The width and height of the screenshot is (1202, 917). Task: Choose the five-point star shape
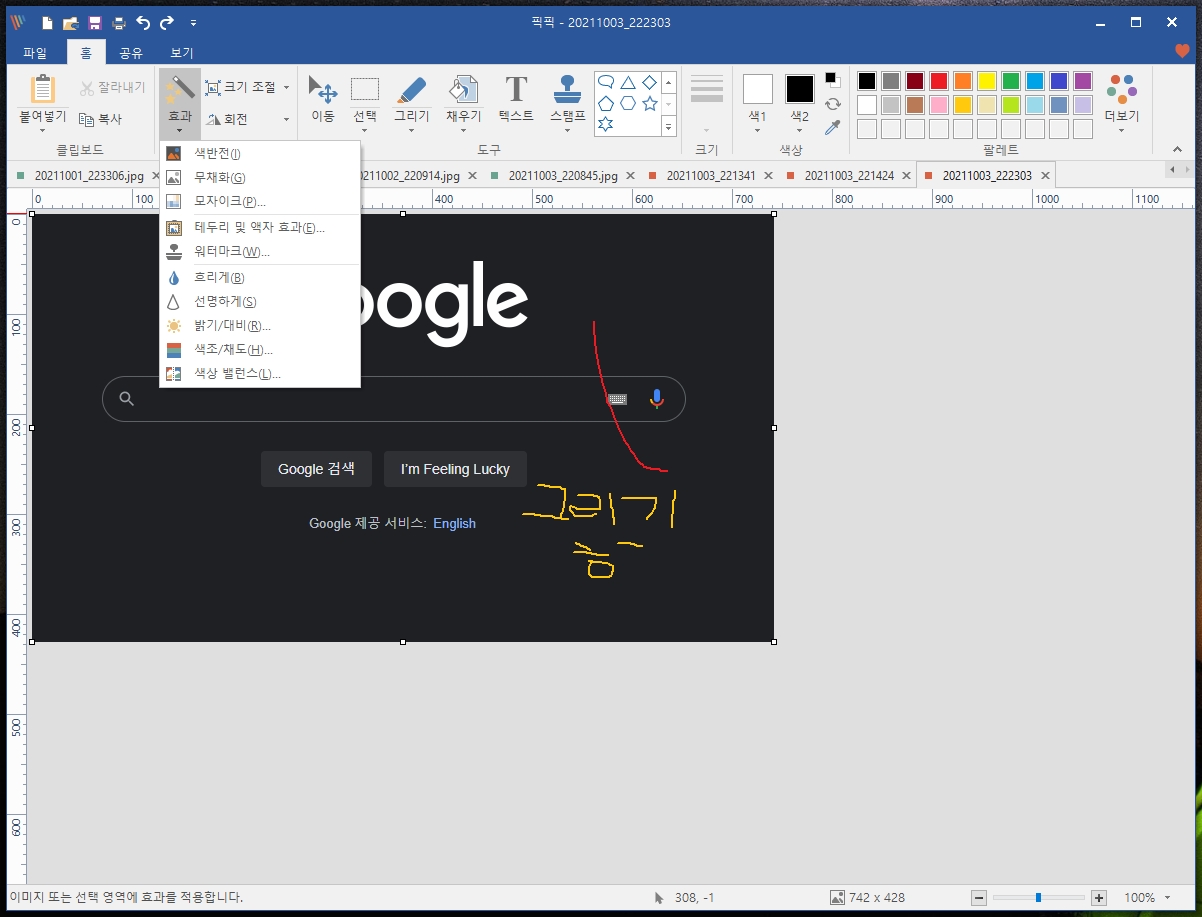point(650,104)
